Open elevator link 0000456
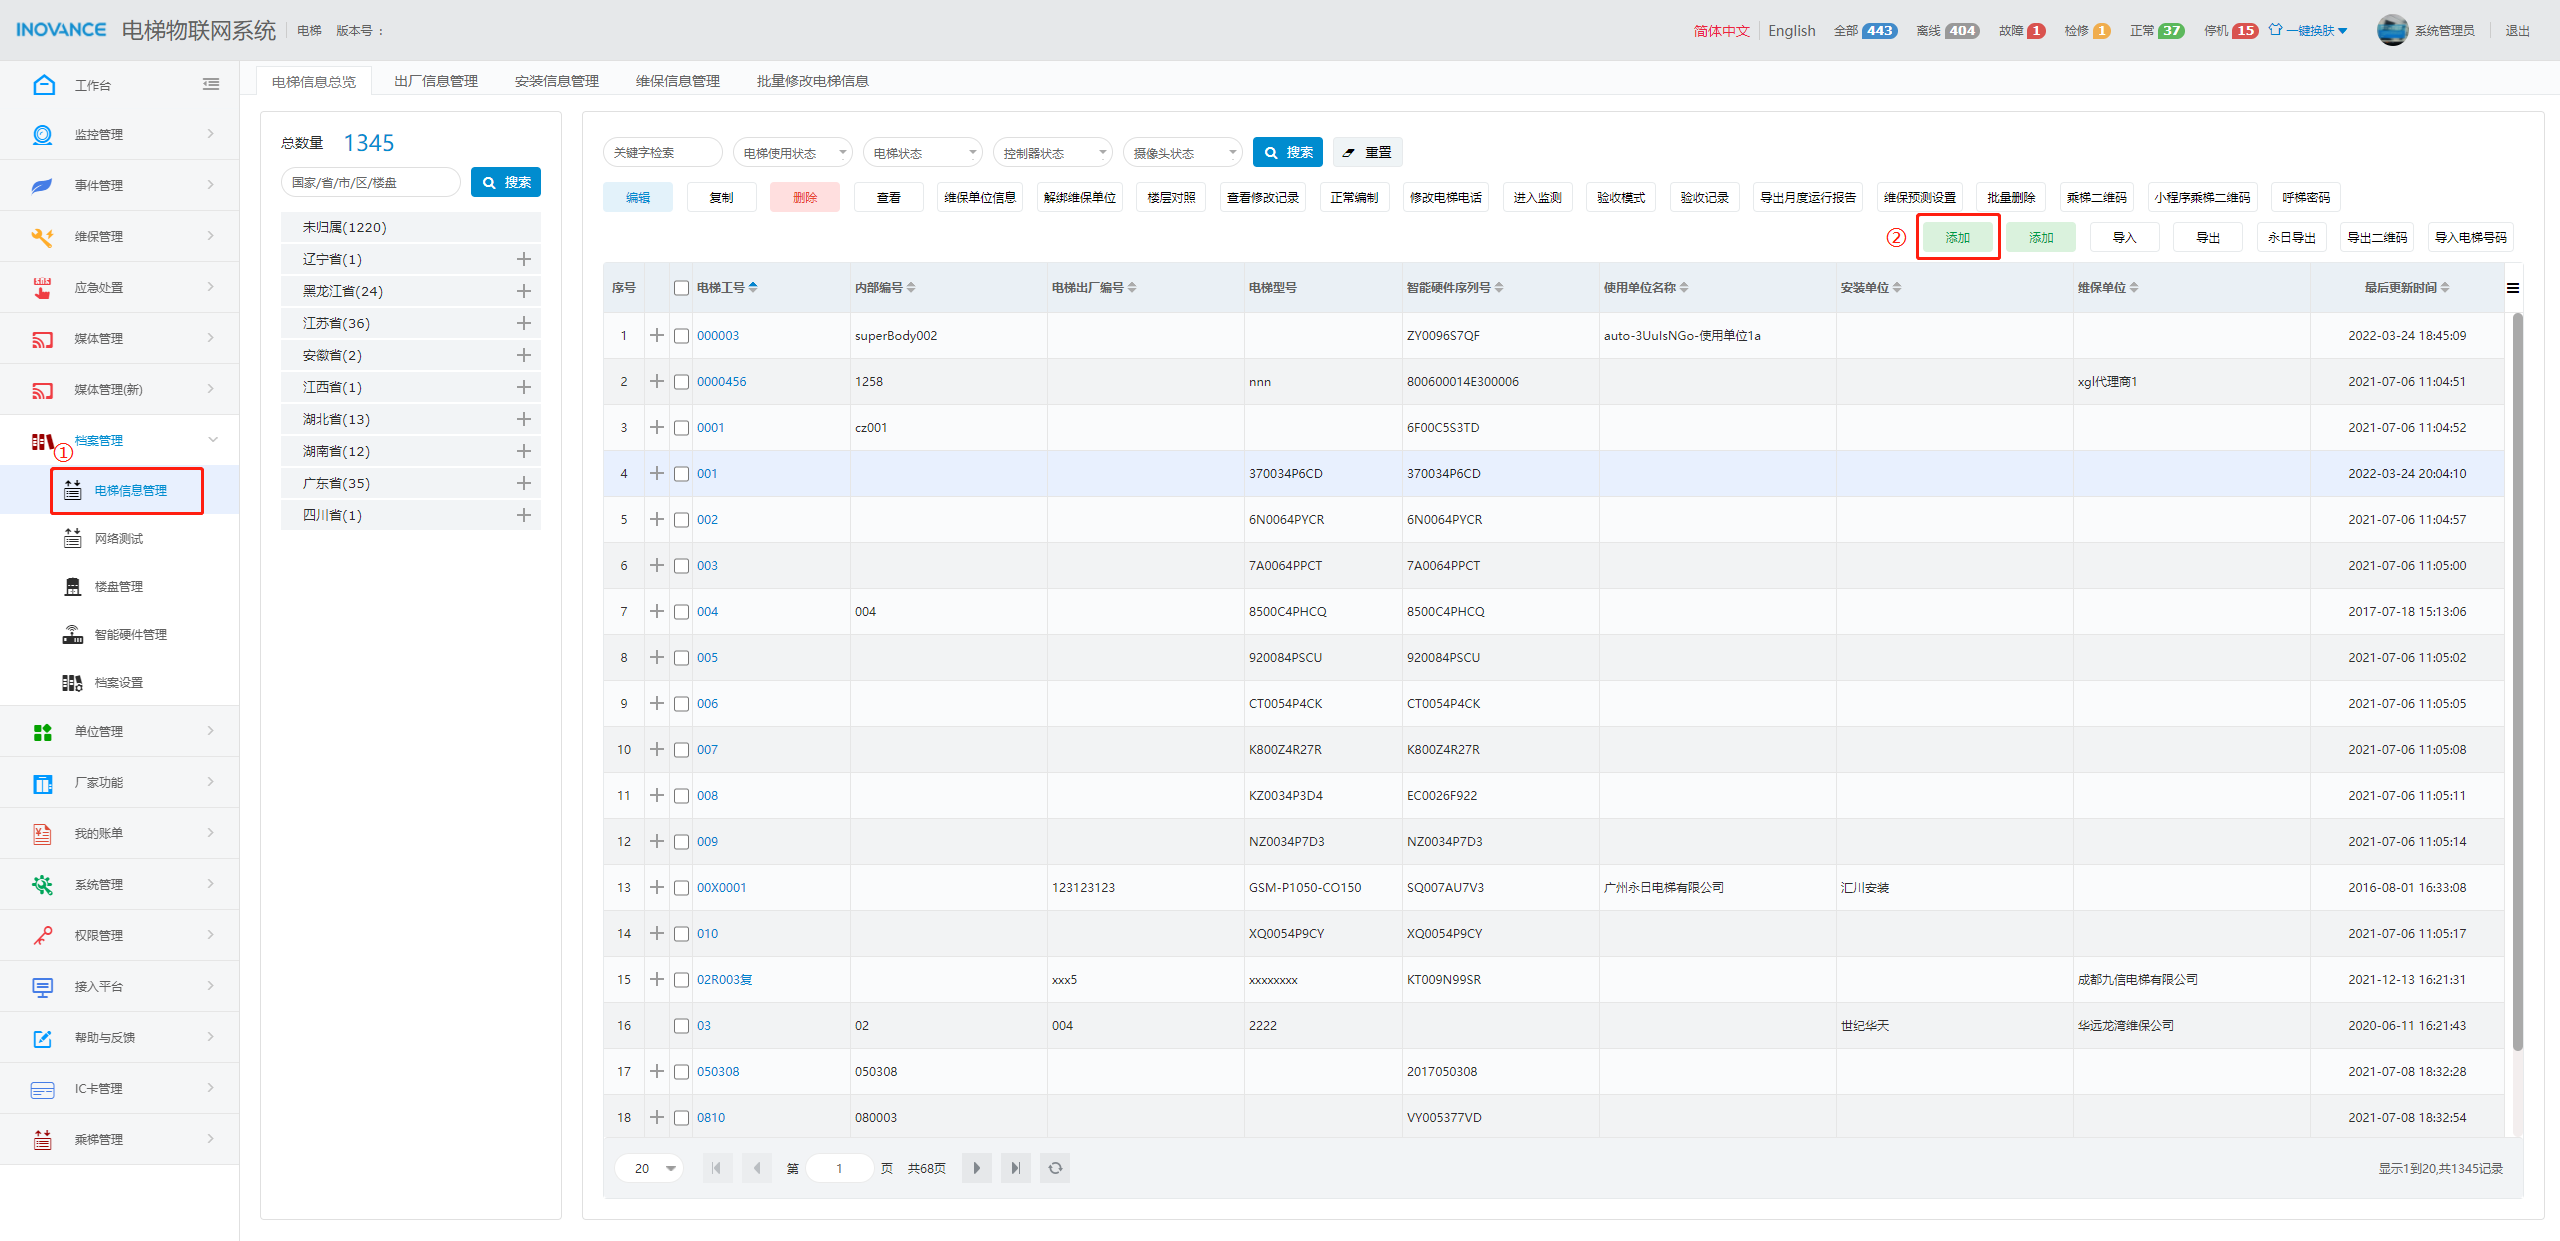This screenshot has height=1241, width=2560. pos(721,382)
